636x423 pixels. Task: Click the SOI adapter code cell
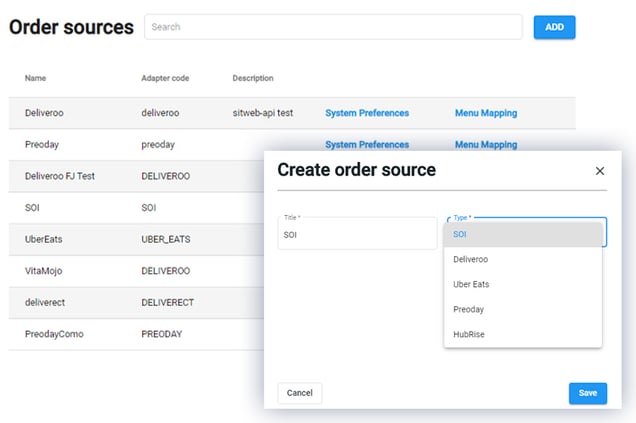pos(148,208)
